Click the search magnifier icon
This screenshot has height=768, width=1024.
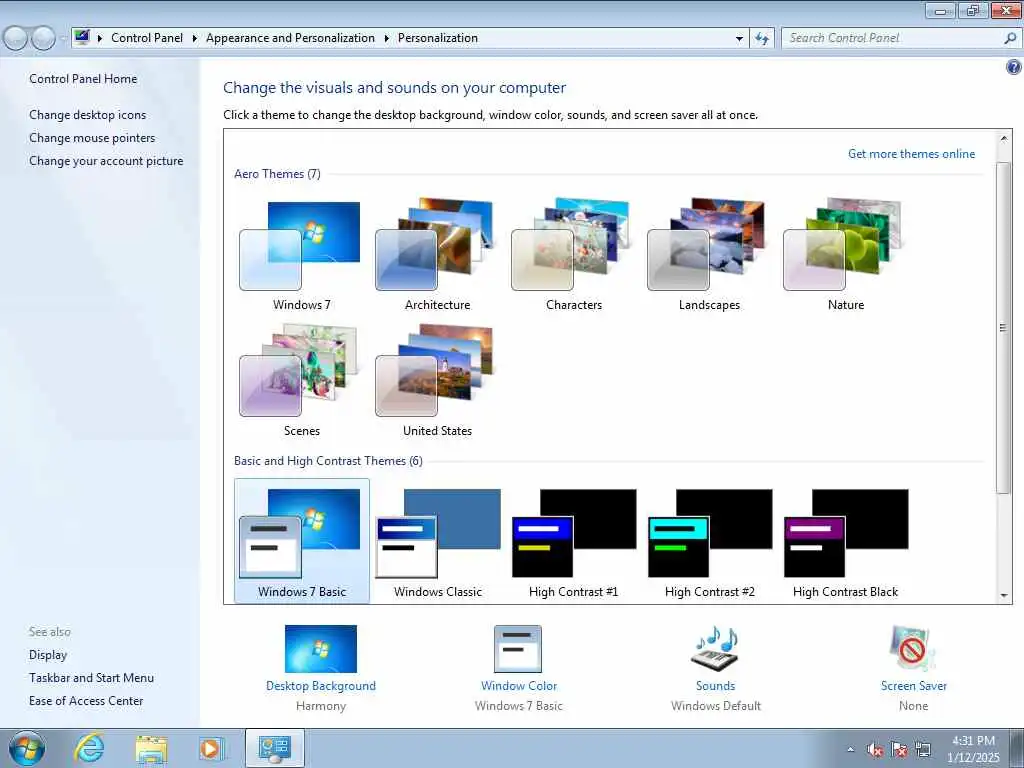tap(1010, 38)
